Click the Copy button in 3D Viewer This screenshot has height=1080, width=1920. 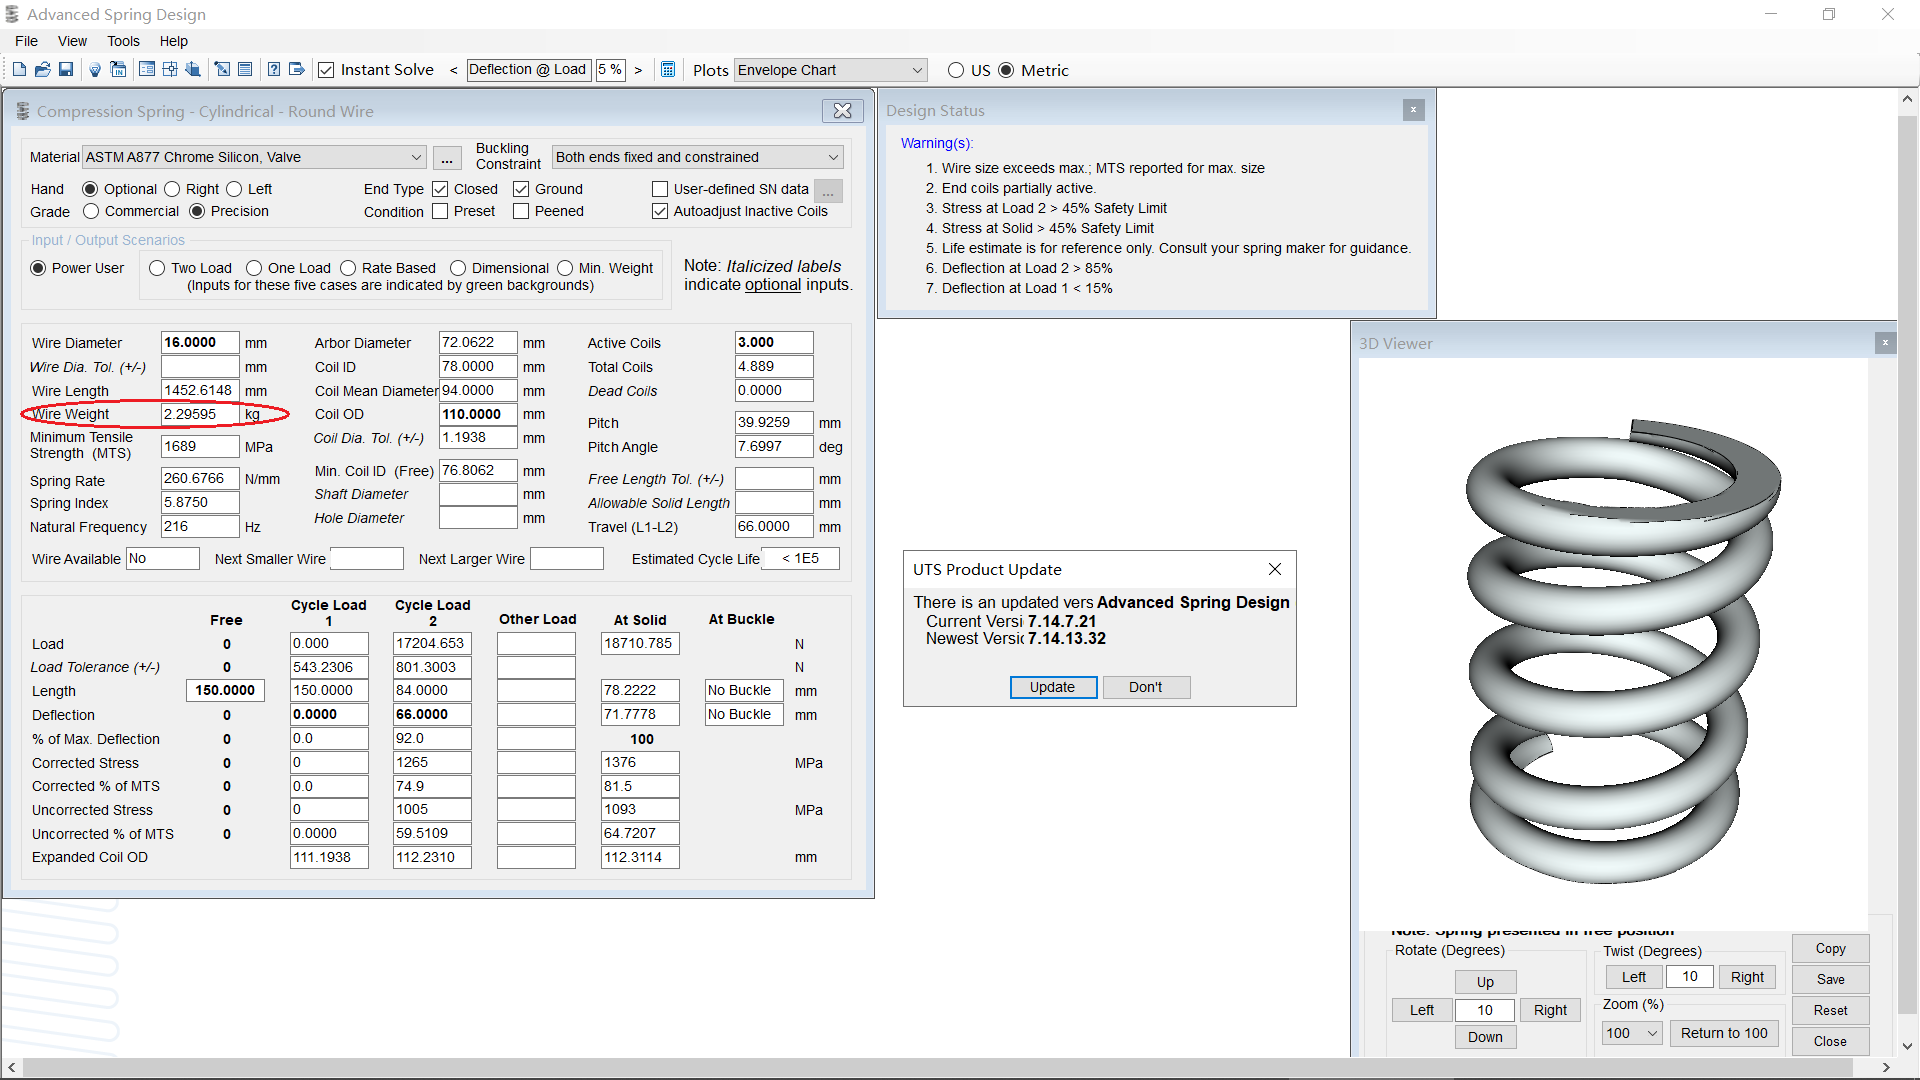pos(1830,948)
